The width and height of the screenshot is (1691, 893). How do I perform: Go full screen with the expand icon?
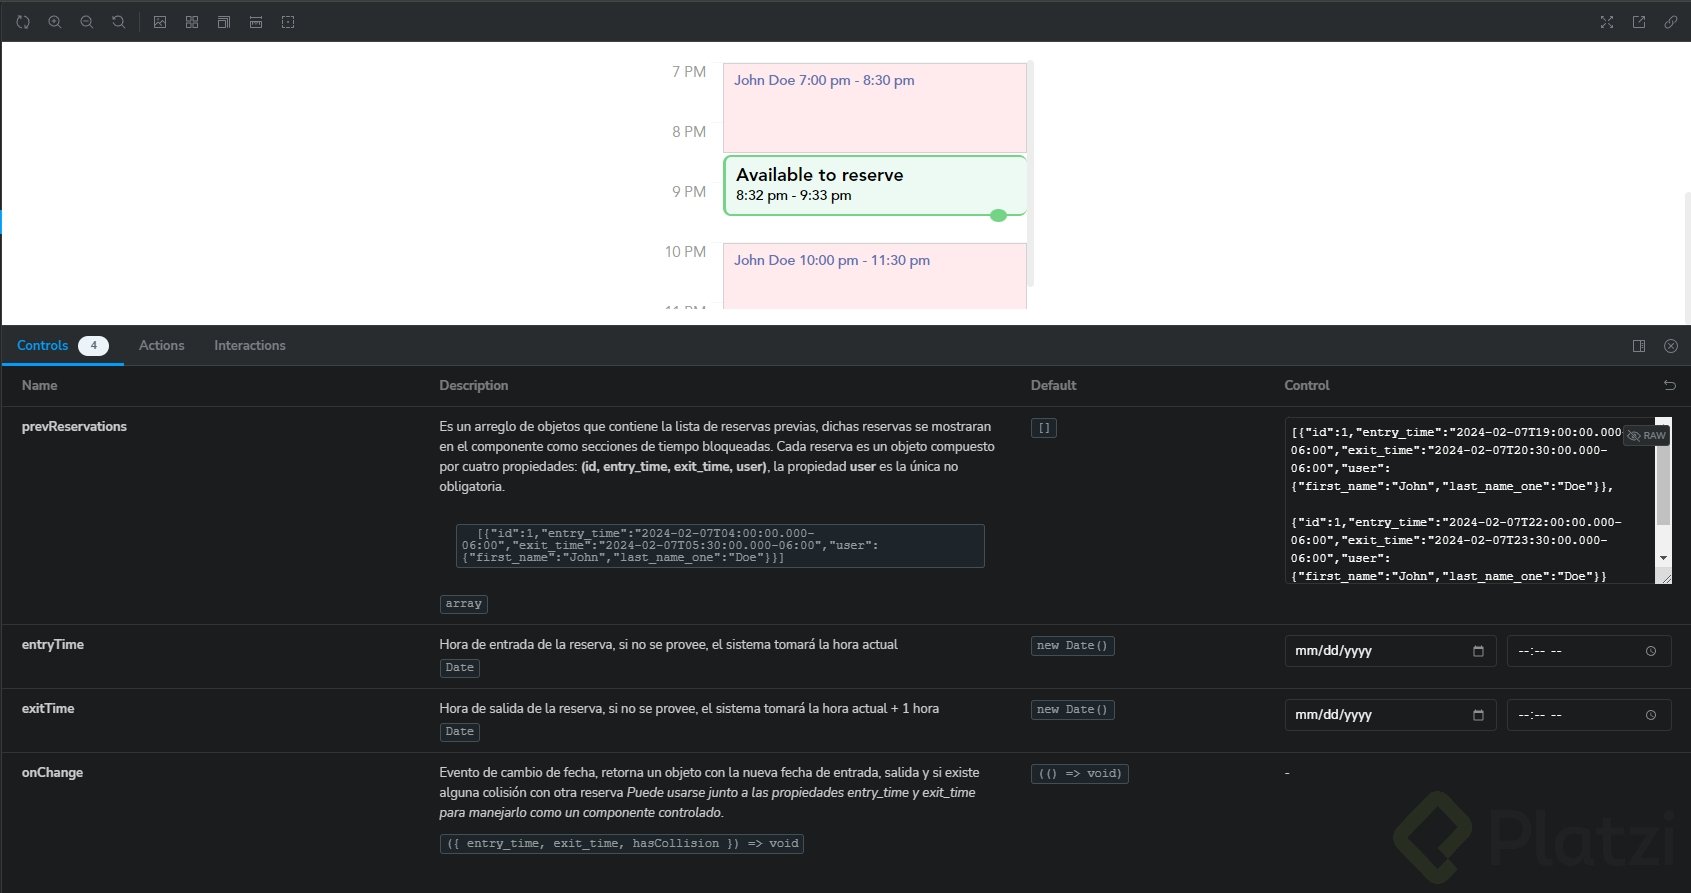click(1607, 22)
